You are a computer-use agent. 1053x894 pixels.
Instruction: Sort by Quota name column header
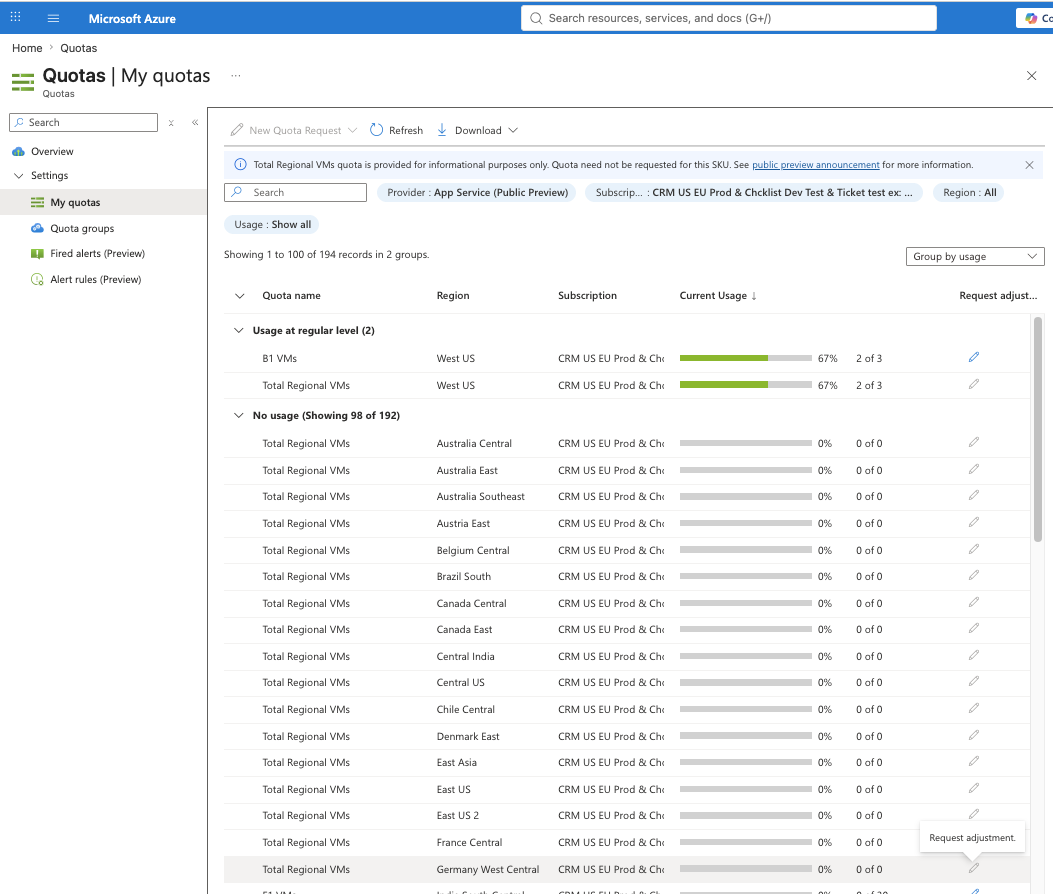coord(291,296)
